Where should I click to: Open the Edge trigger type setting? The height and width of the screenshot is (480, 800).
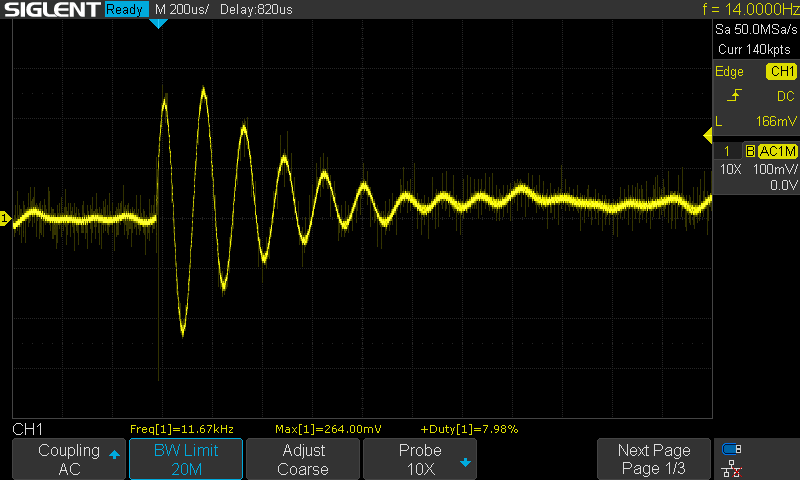(729, 72)
